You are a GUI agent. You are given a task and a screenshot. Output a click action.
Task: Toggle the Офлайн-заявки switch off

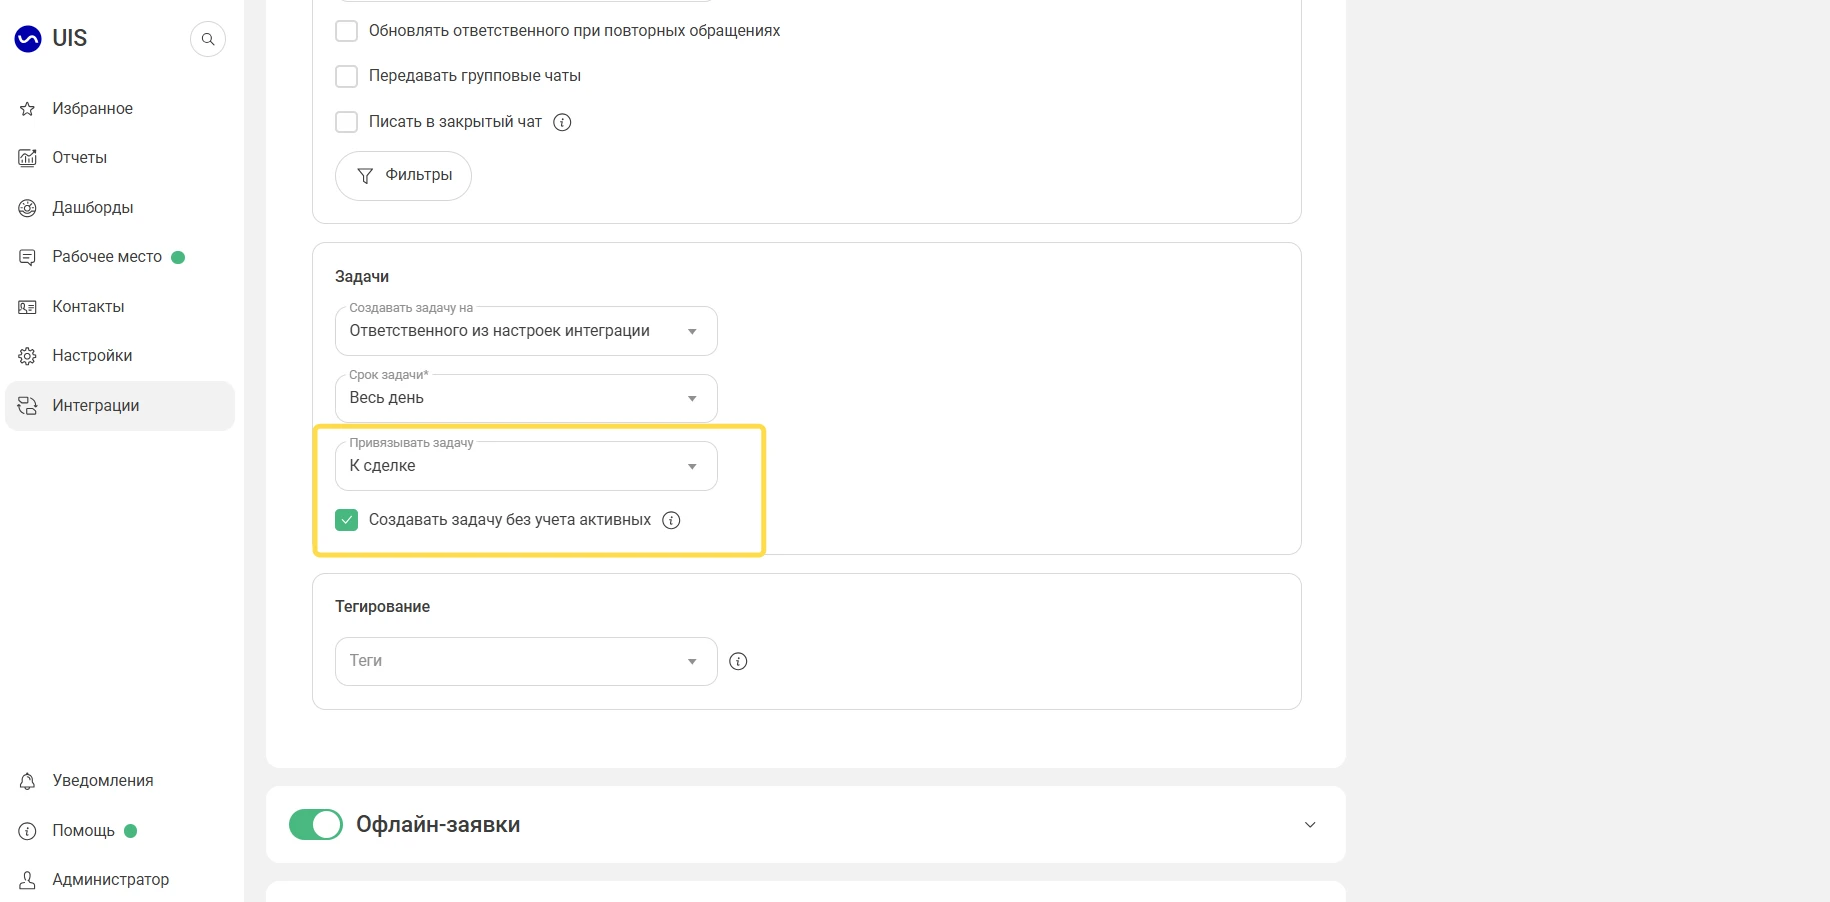[x=316, y=825]
